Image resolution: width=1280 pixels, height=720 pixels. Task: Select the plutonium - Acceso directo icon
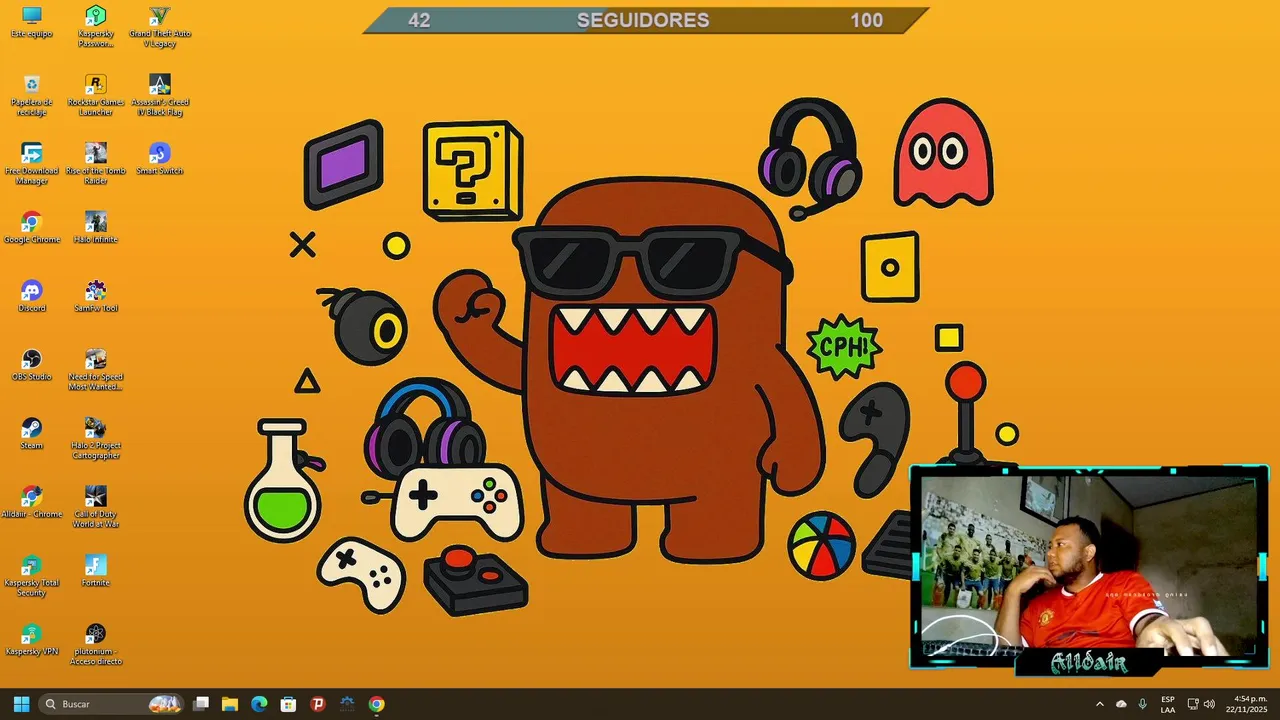click(96, 645)
